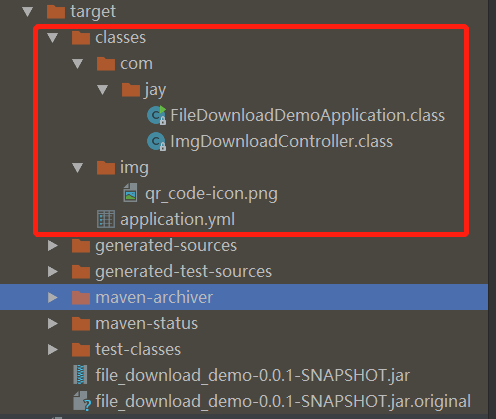Click the FileDownloadDemoApplication runnable class icon
The width and height of the screenshot is (496, 419).
(156, 115)
